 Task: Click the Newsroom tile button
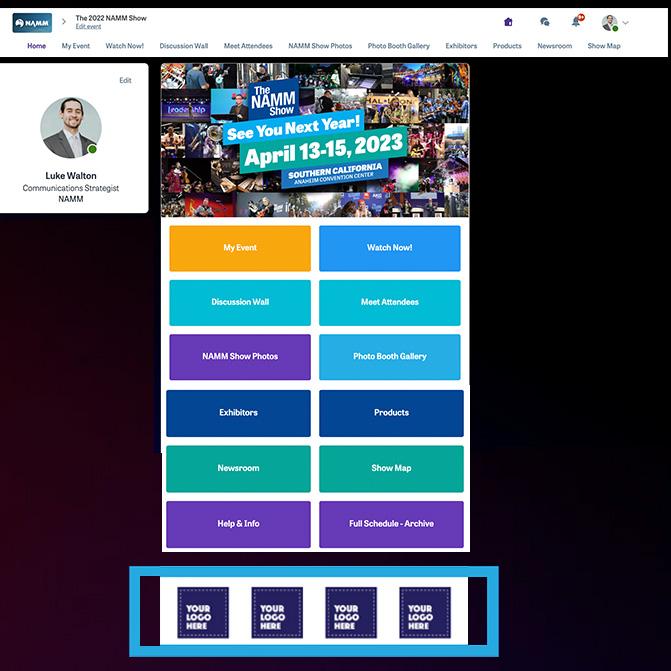point(238,469)
